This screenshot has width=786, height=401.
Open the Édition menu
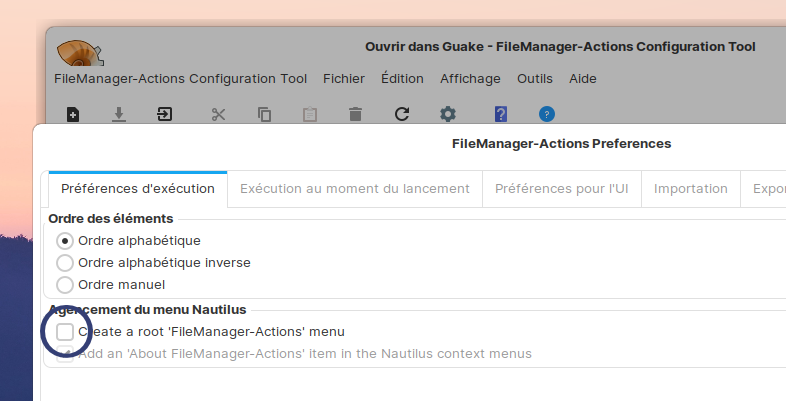tap(402, 79)
